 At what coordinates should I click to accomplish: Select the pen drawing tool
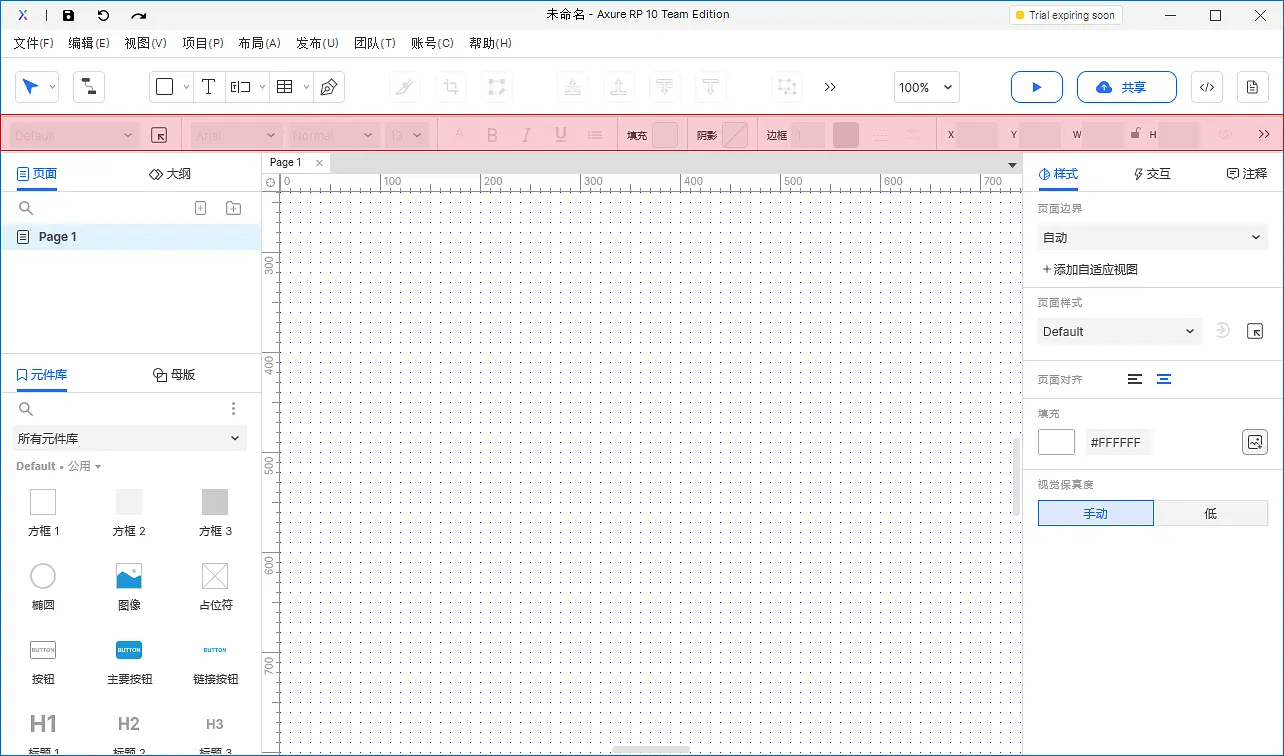(328, 87)
